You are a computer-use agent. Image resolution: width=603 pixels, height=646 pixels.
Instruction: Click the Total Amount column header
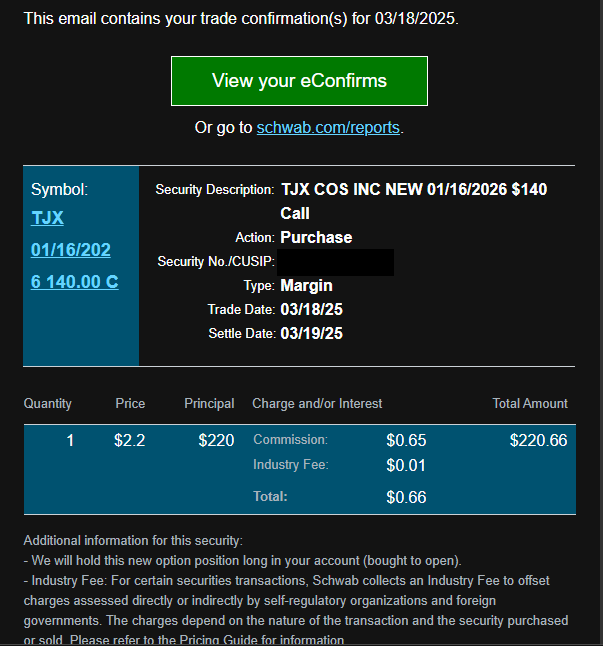click(x=530, y=404)
